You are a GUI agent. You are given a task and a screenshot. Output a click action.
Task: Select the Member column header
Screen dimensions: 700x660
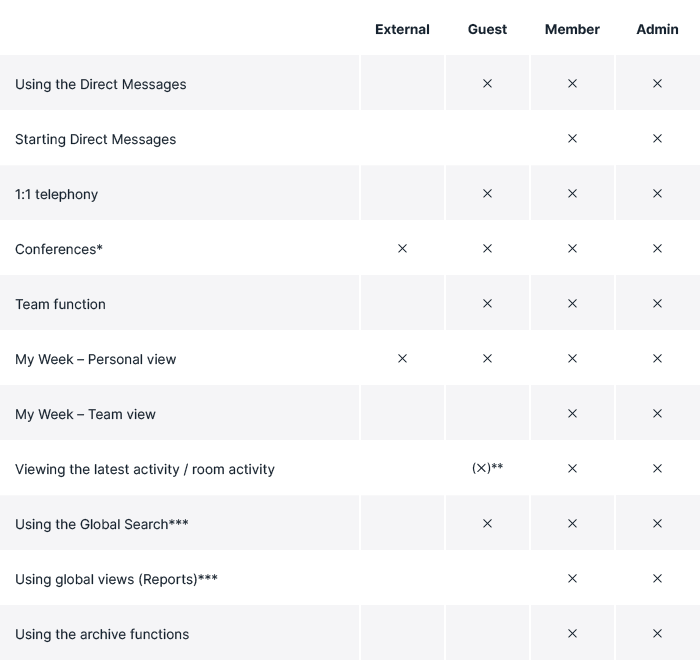pyautogui.click(x=572, y=29)
